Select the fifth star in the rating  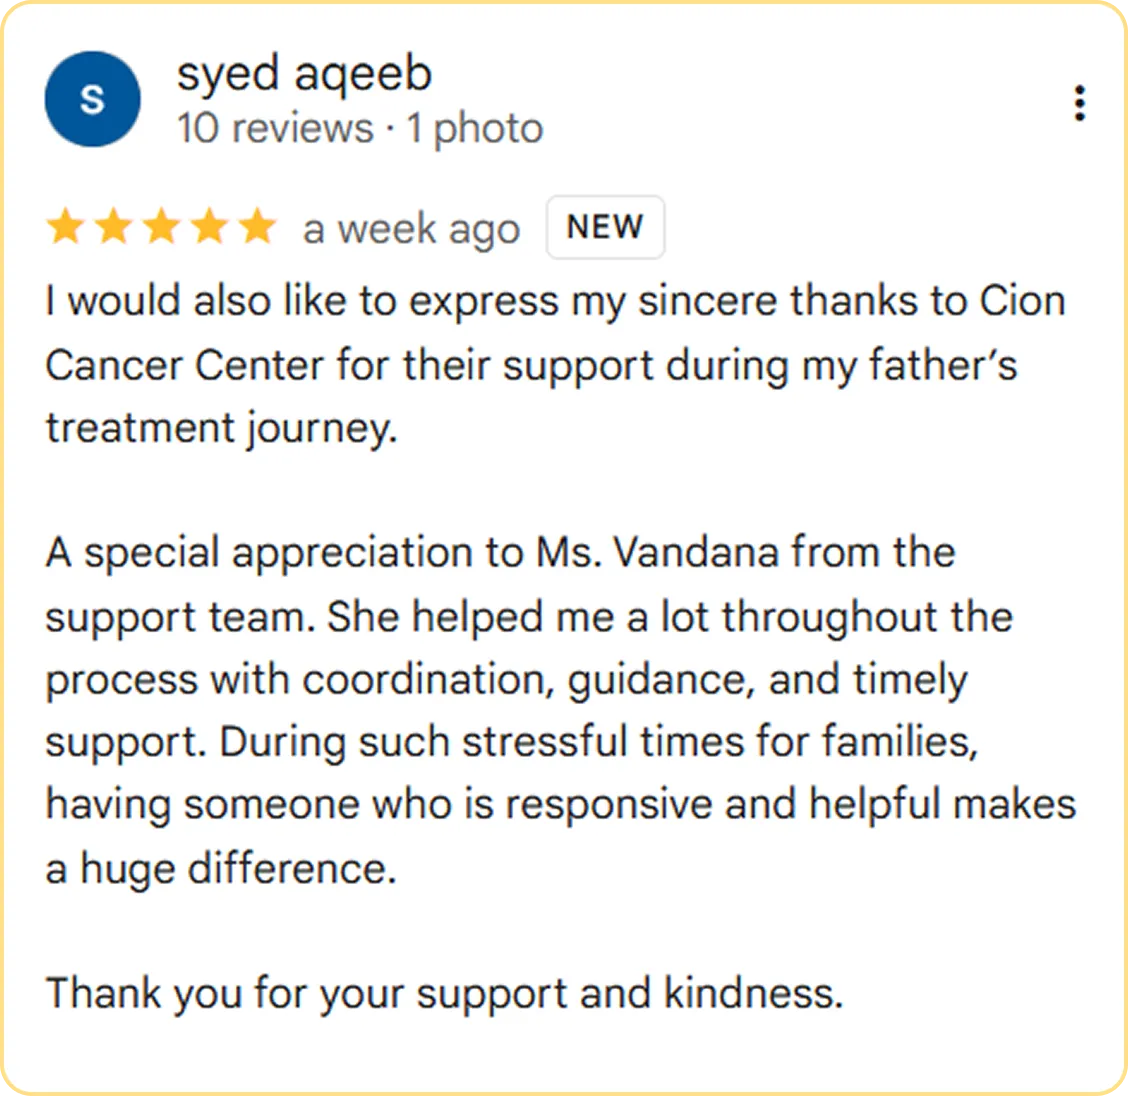(x=256, y=227)
